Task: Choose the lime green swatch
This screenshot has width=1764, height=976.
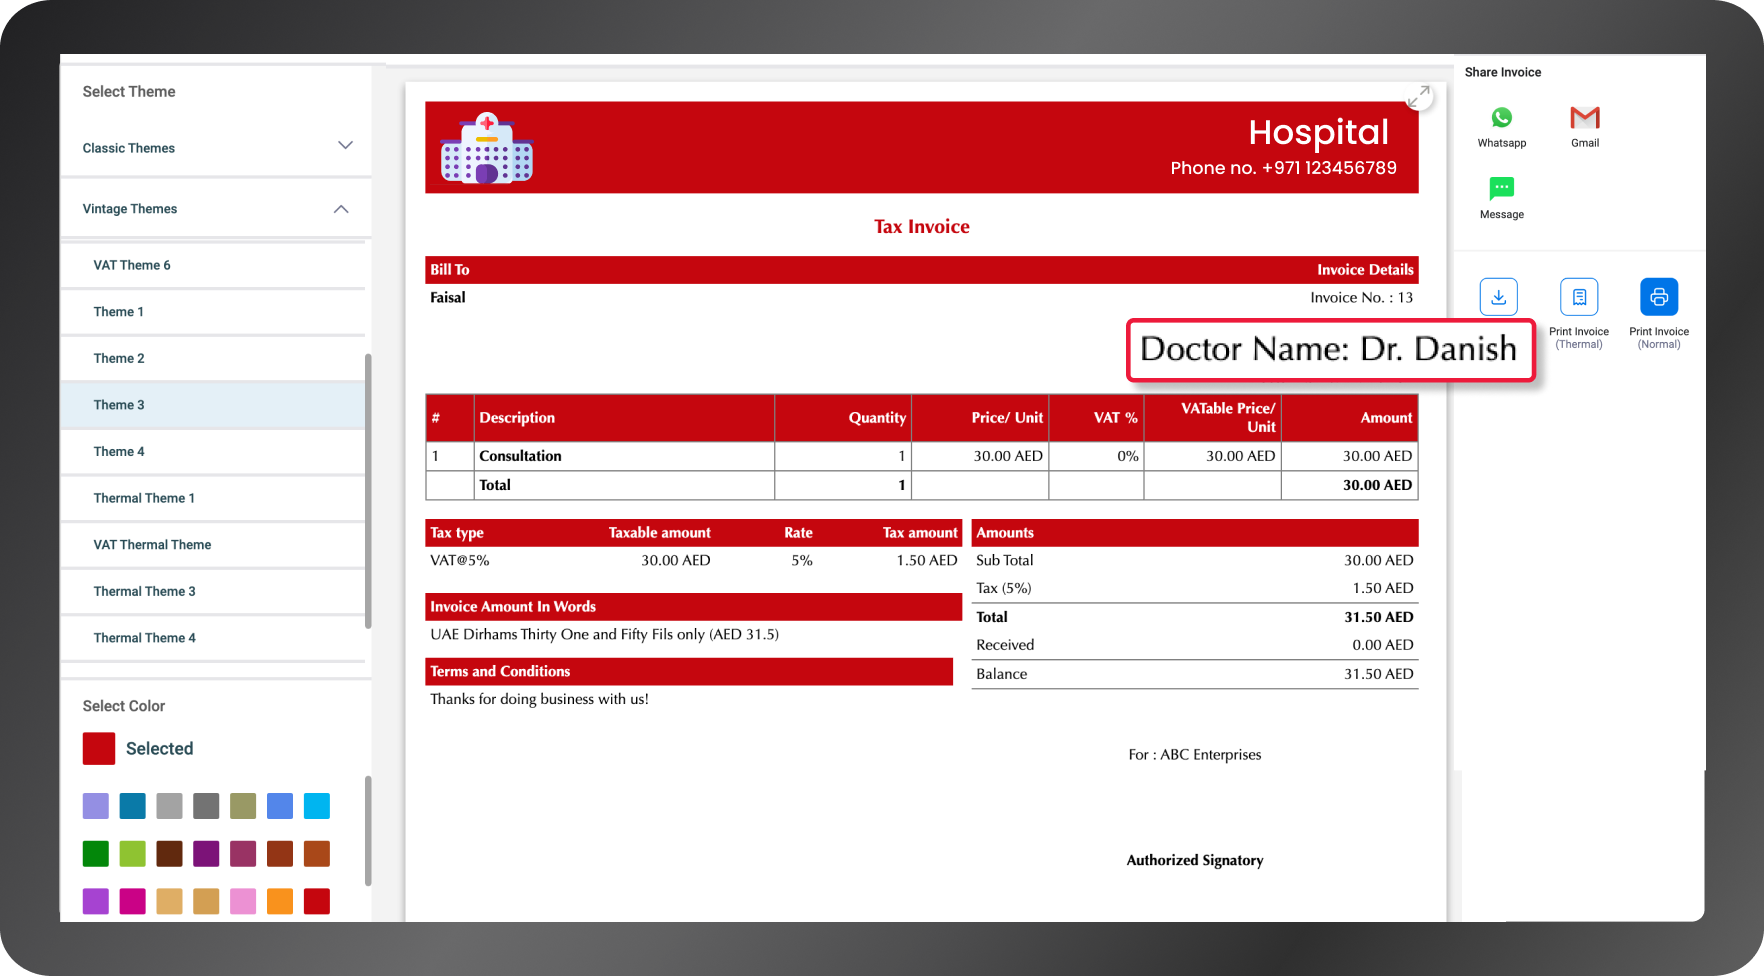Action: tap(132, 854)
